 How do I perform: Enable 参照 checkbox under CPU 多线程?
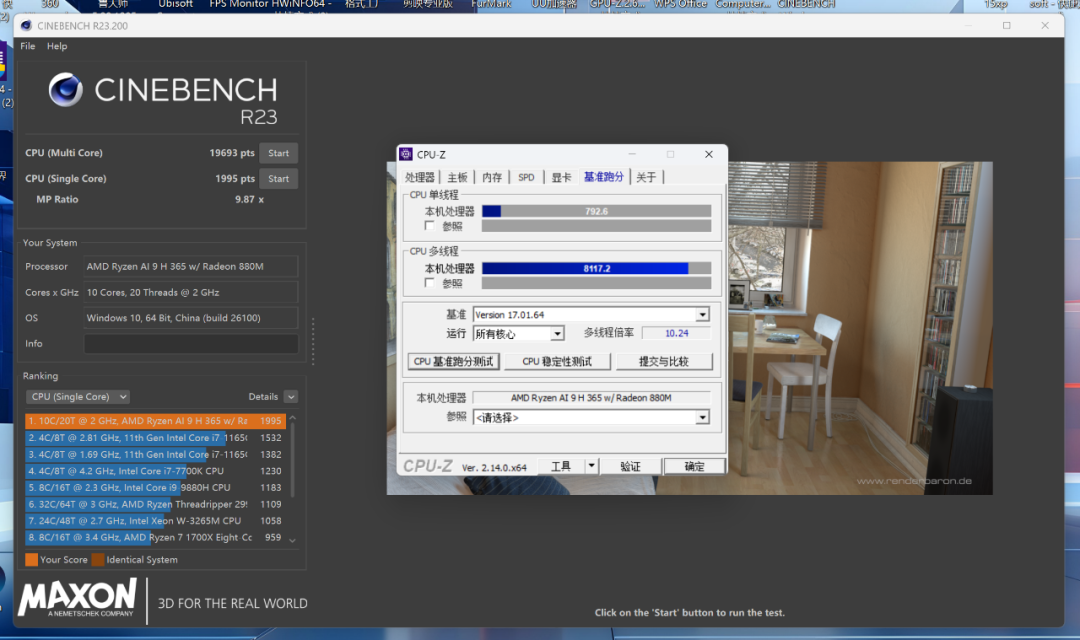click(429, 283)
